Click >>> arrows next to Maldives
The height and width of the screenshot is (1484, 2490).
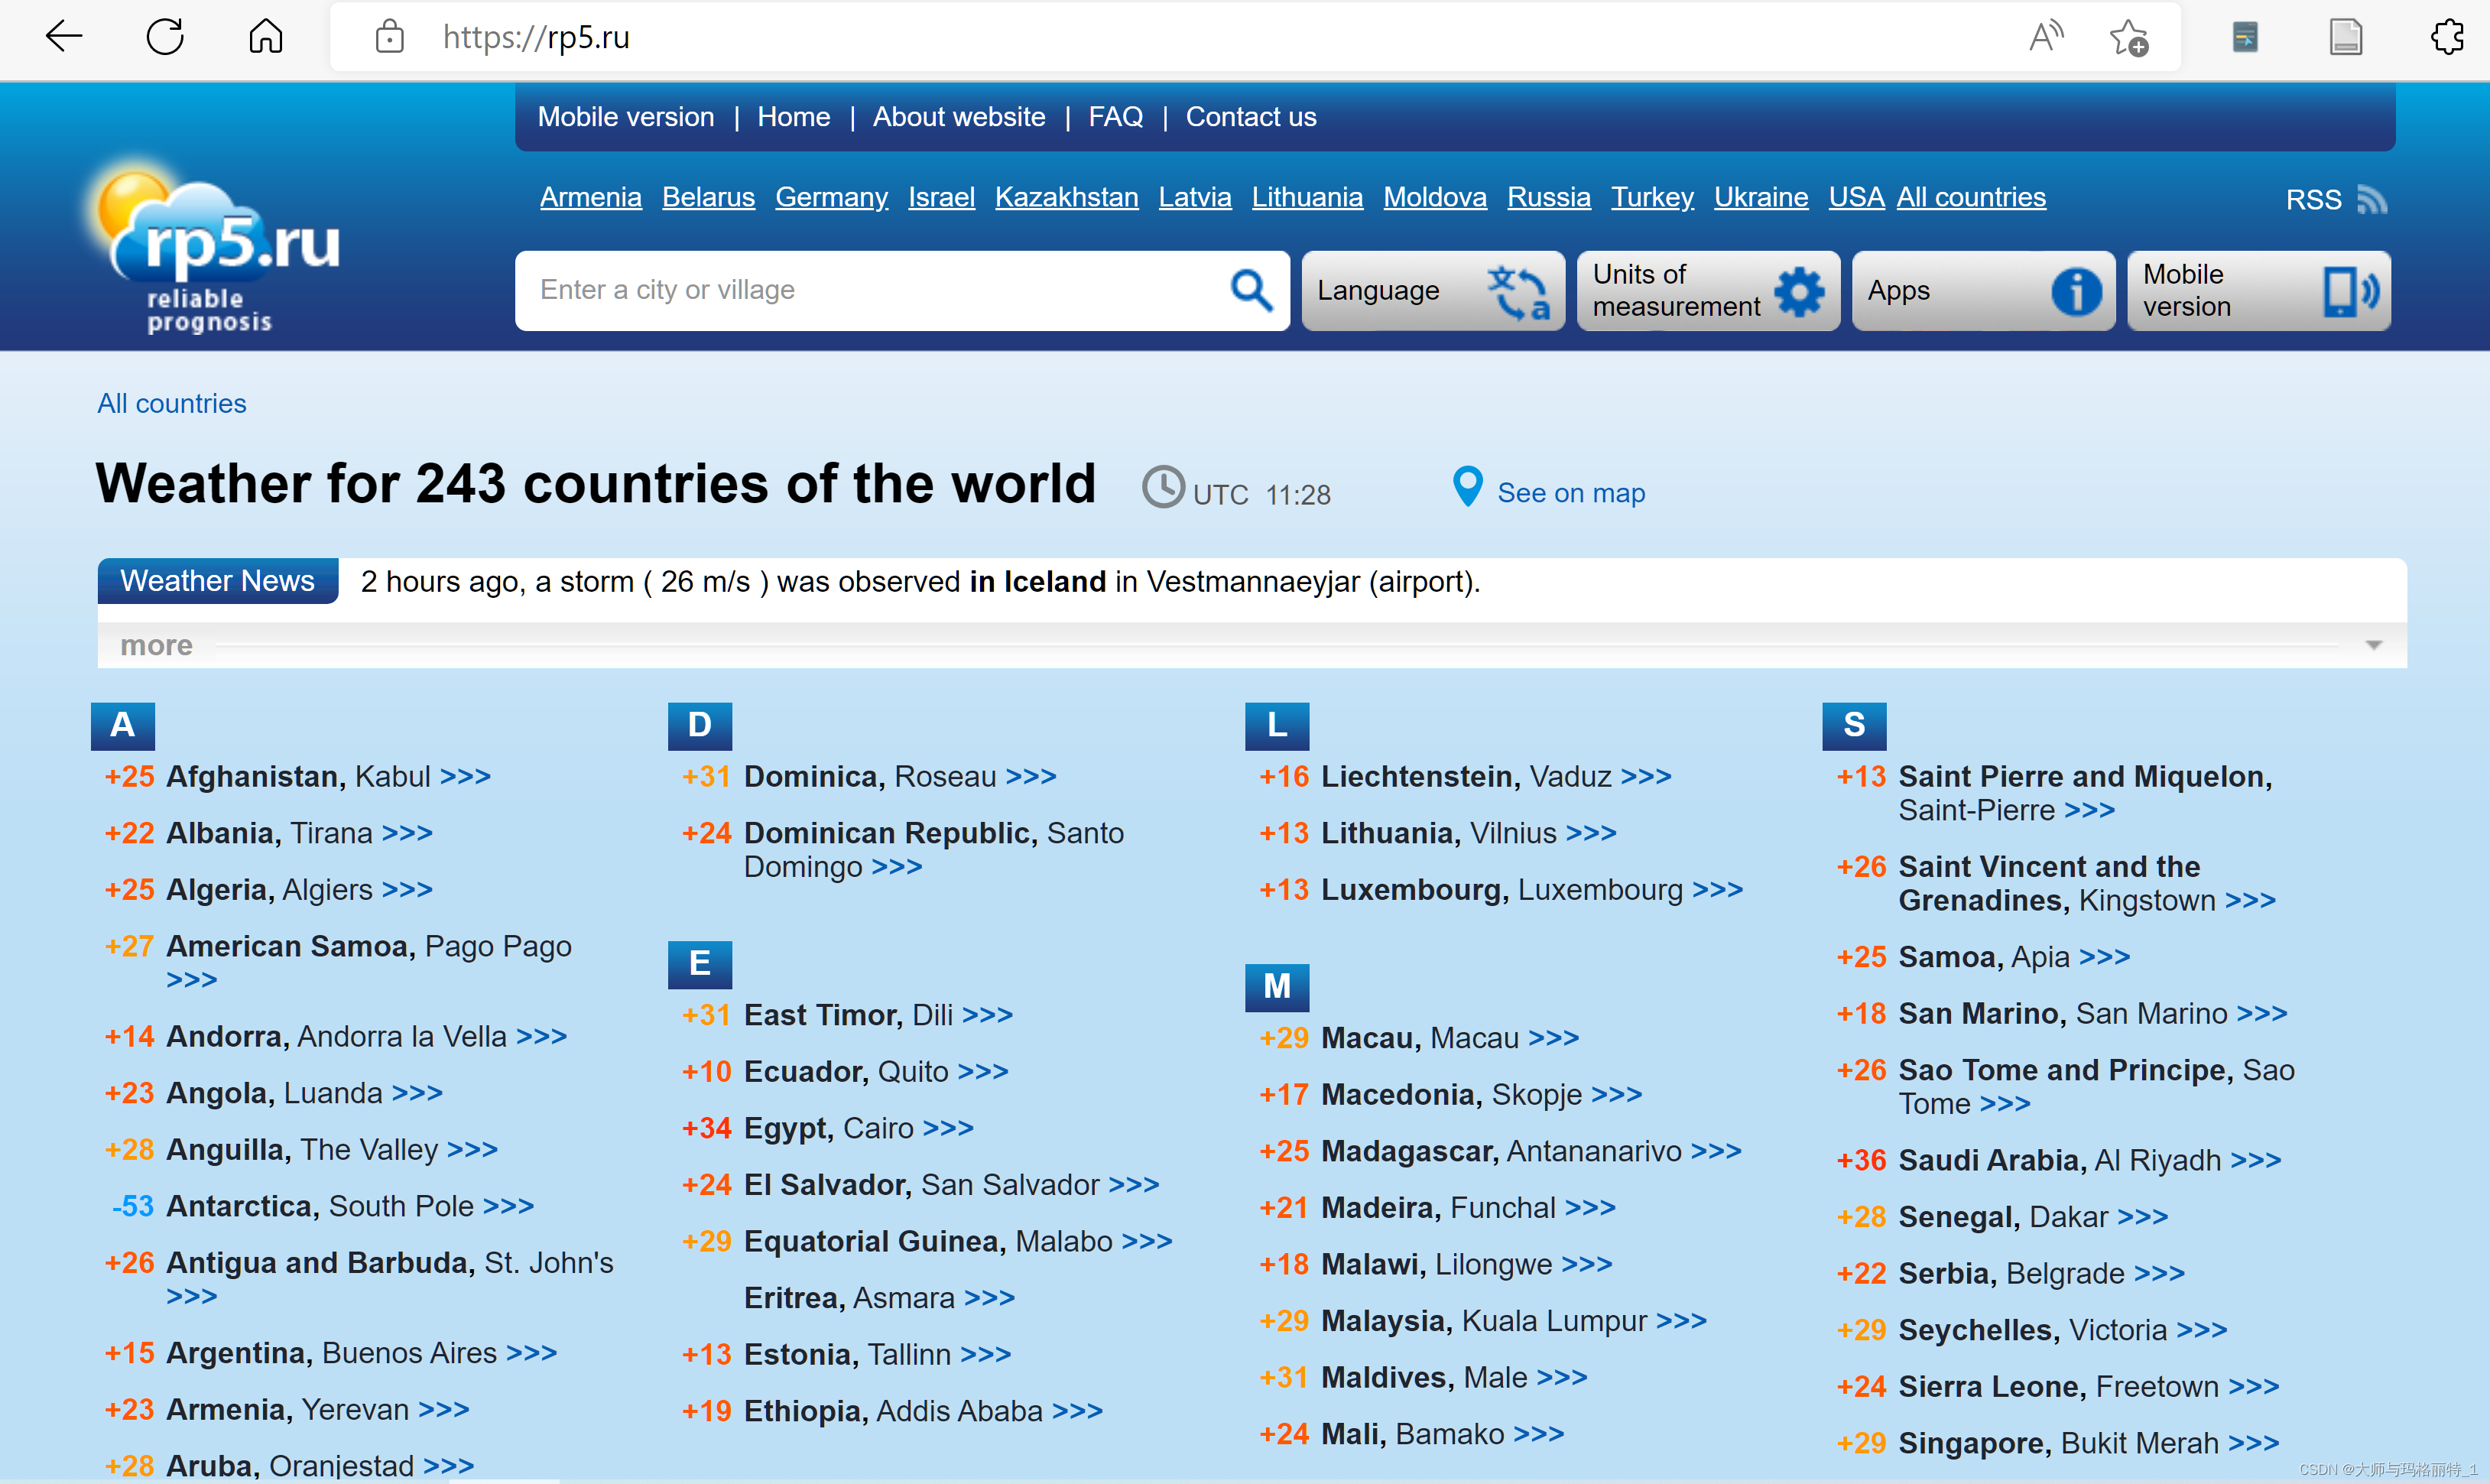pos(1562,1377)
